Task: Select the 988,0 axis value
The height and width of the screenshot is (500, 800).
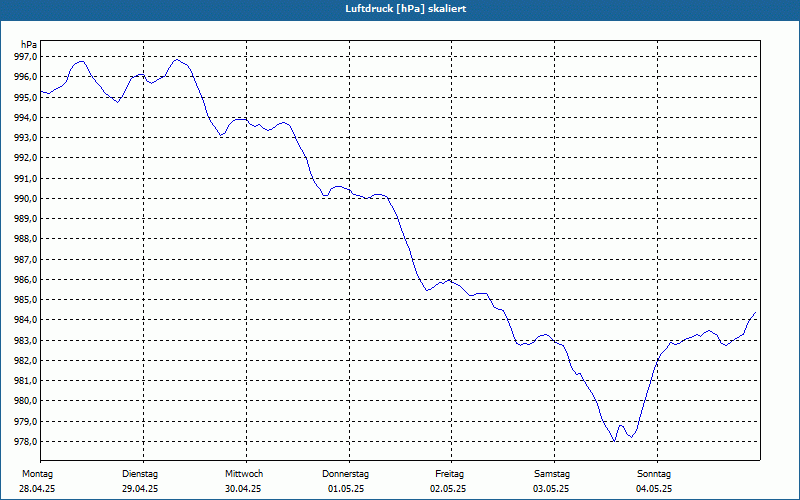Action: [x=26, y=239]
